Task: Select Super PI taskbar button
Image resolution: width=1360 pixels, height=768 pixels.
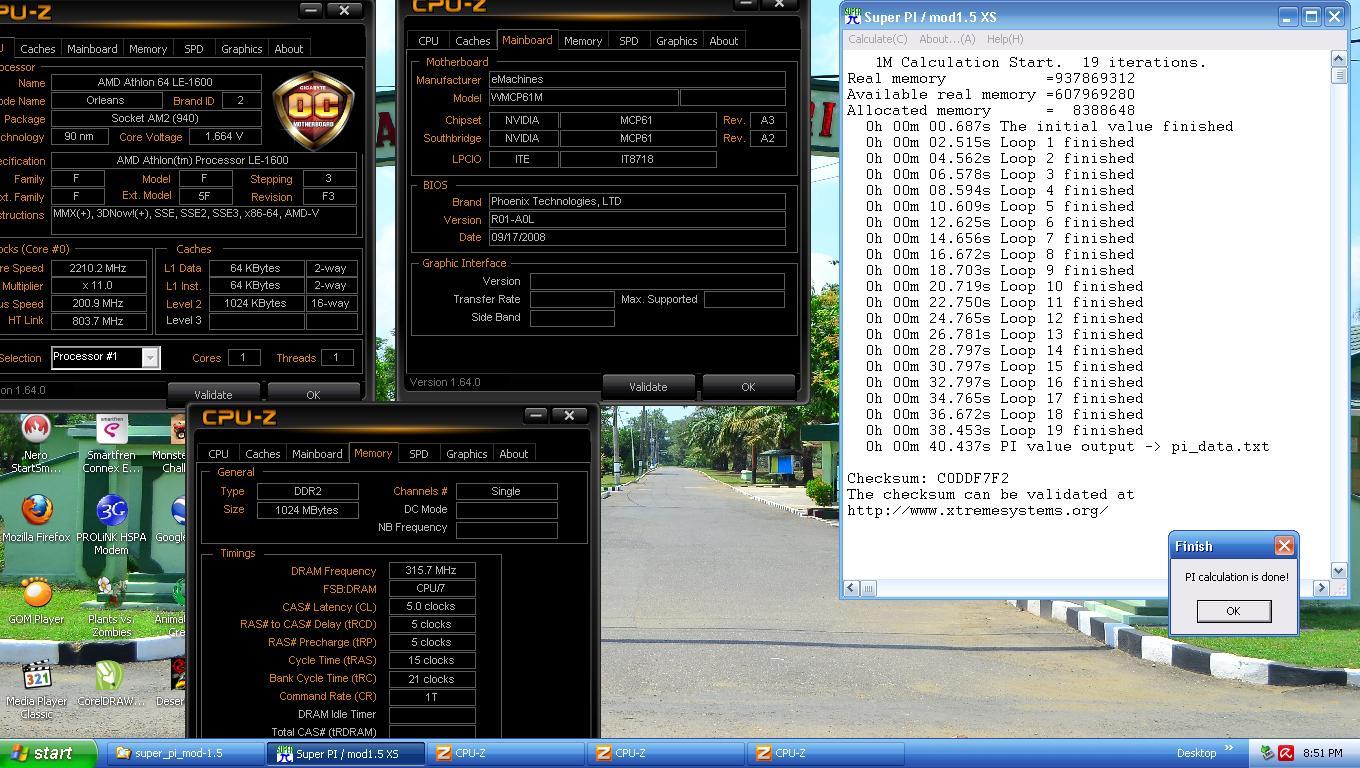Action: tap(346, 753)
